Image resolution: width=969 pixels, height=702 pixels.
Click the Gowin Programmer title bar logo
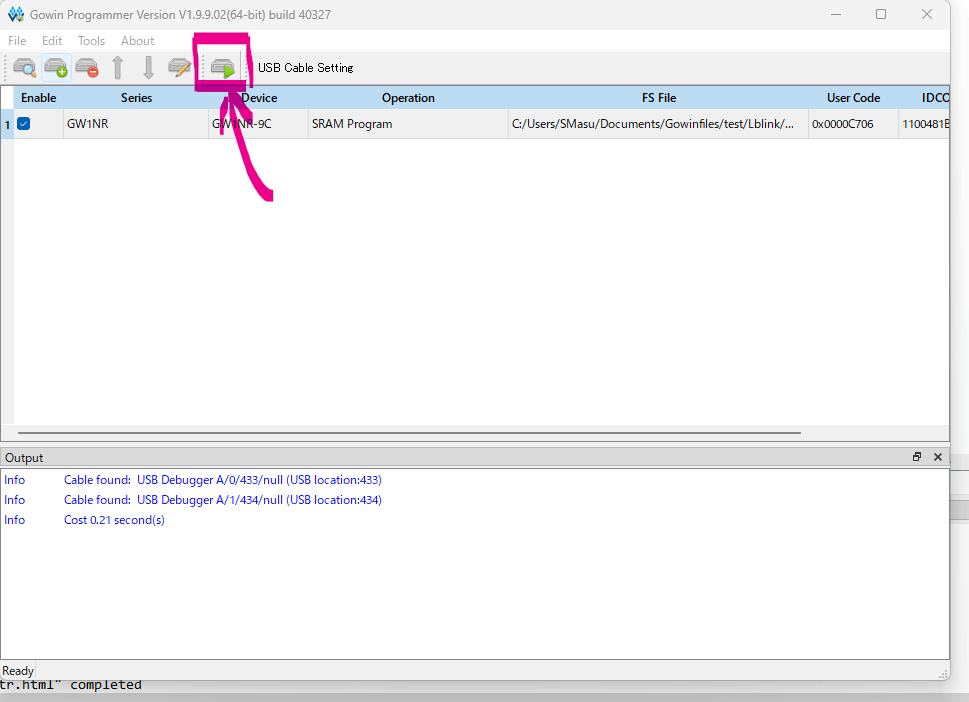click(15, 14)
